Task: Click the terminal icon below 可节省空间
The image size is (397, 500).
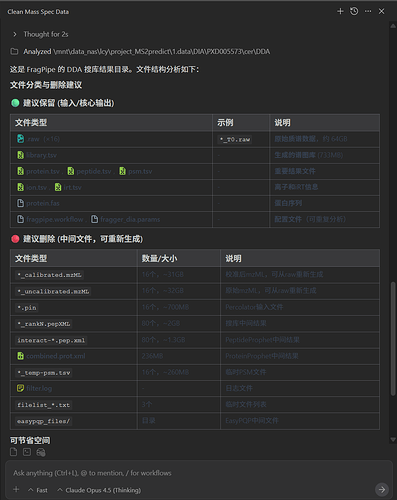Action: 27,452
